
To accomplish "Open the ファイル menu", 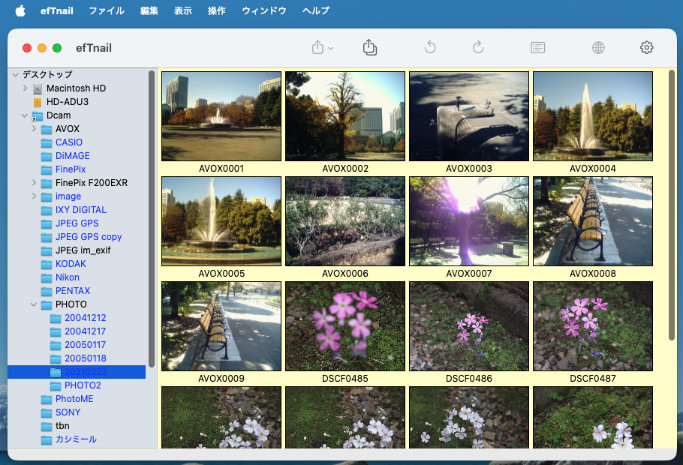I will [x=107, y=10].
